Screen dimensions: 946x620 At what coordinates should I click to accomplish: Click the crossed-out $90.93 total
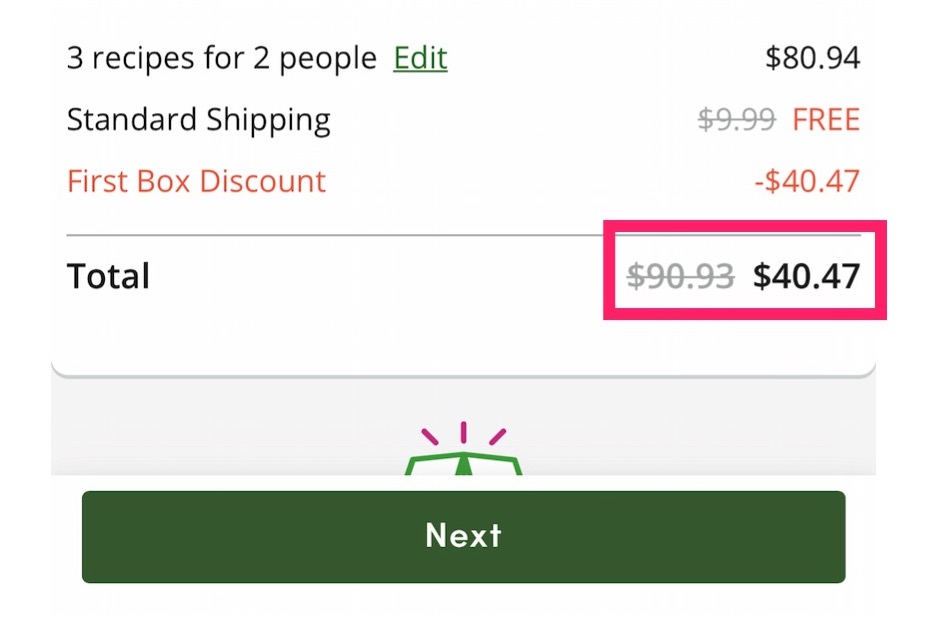(x=680, y=275)
